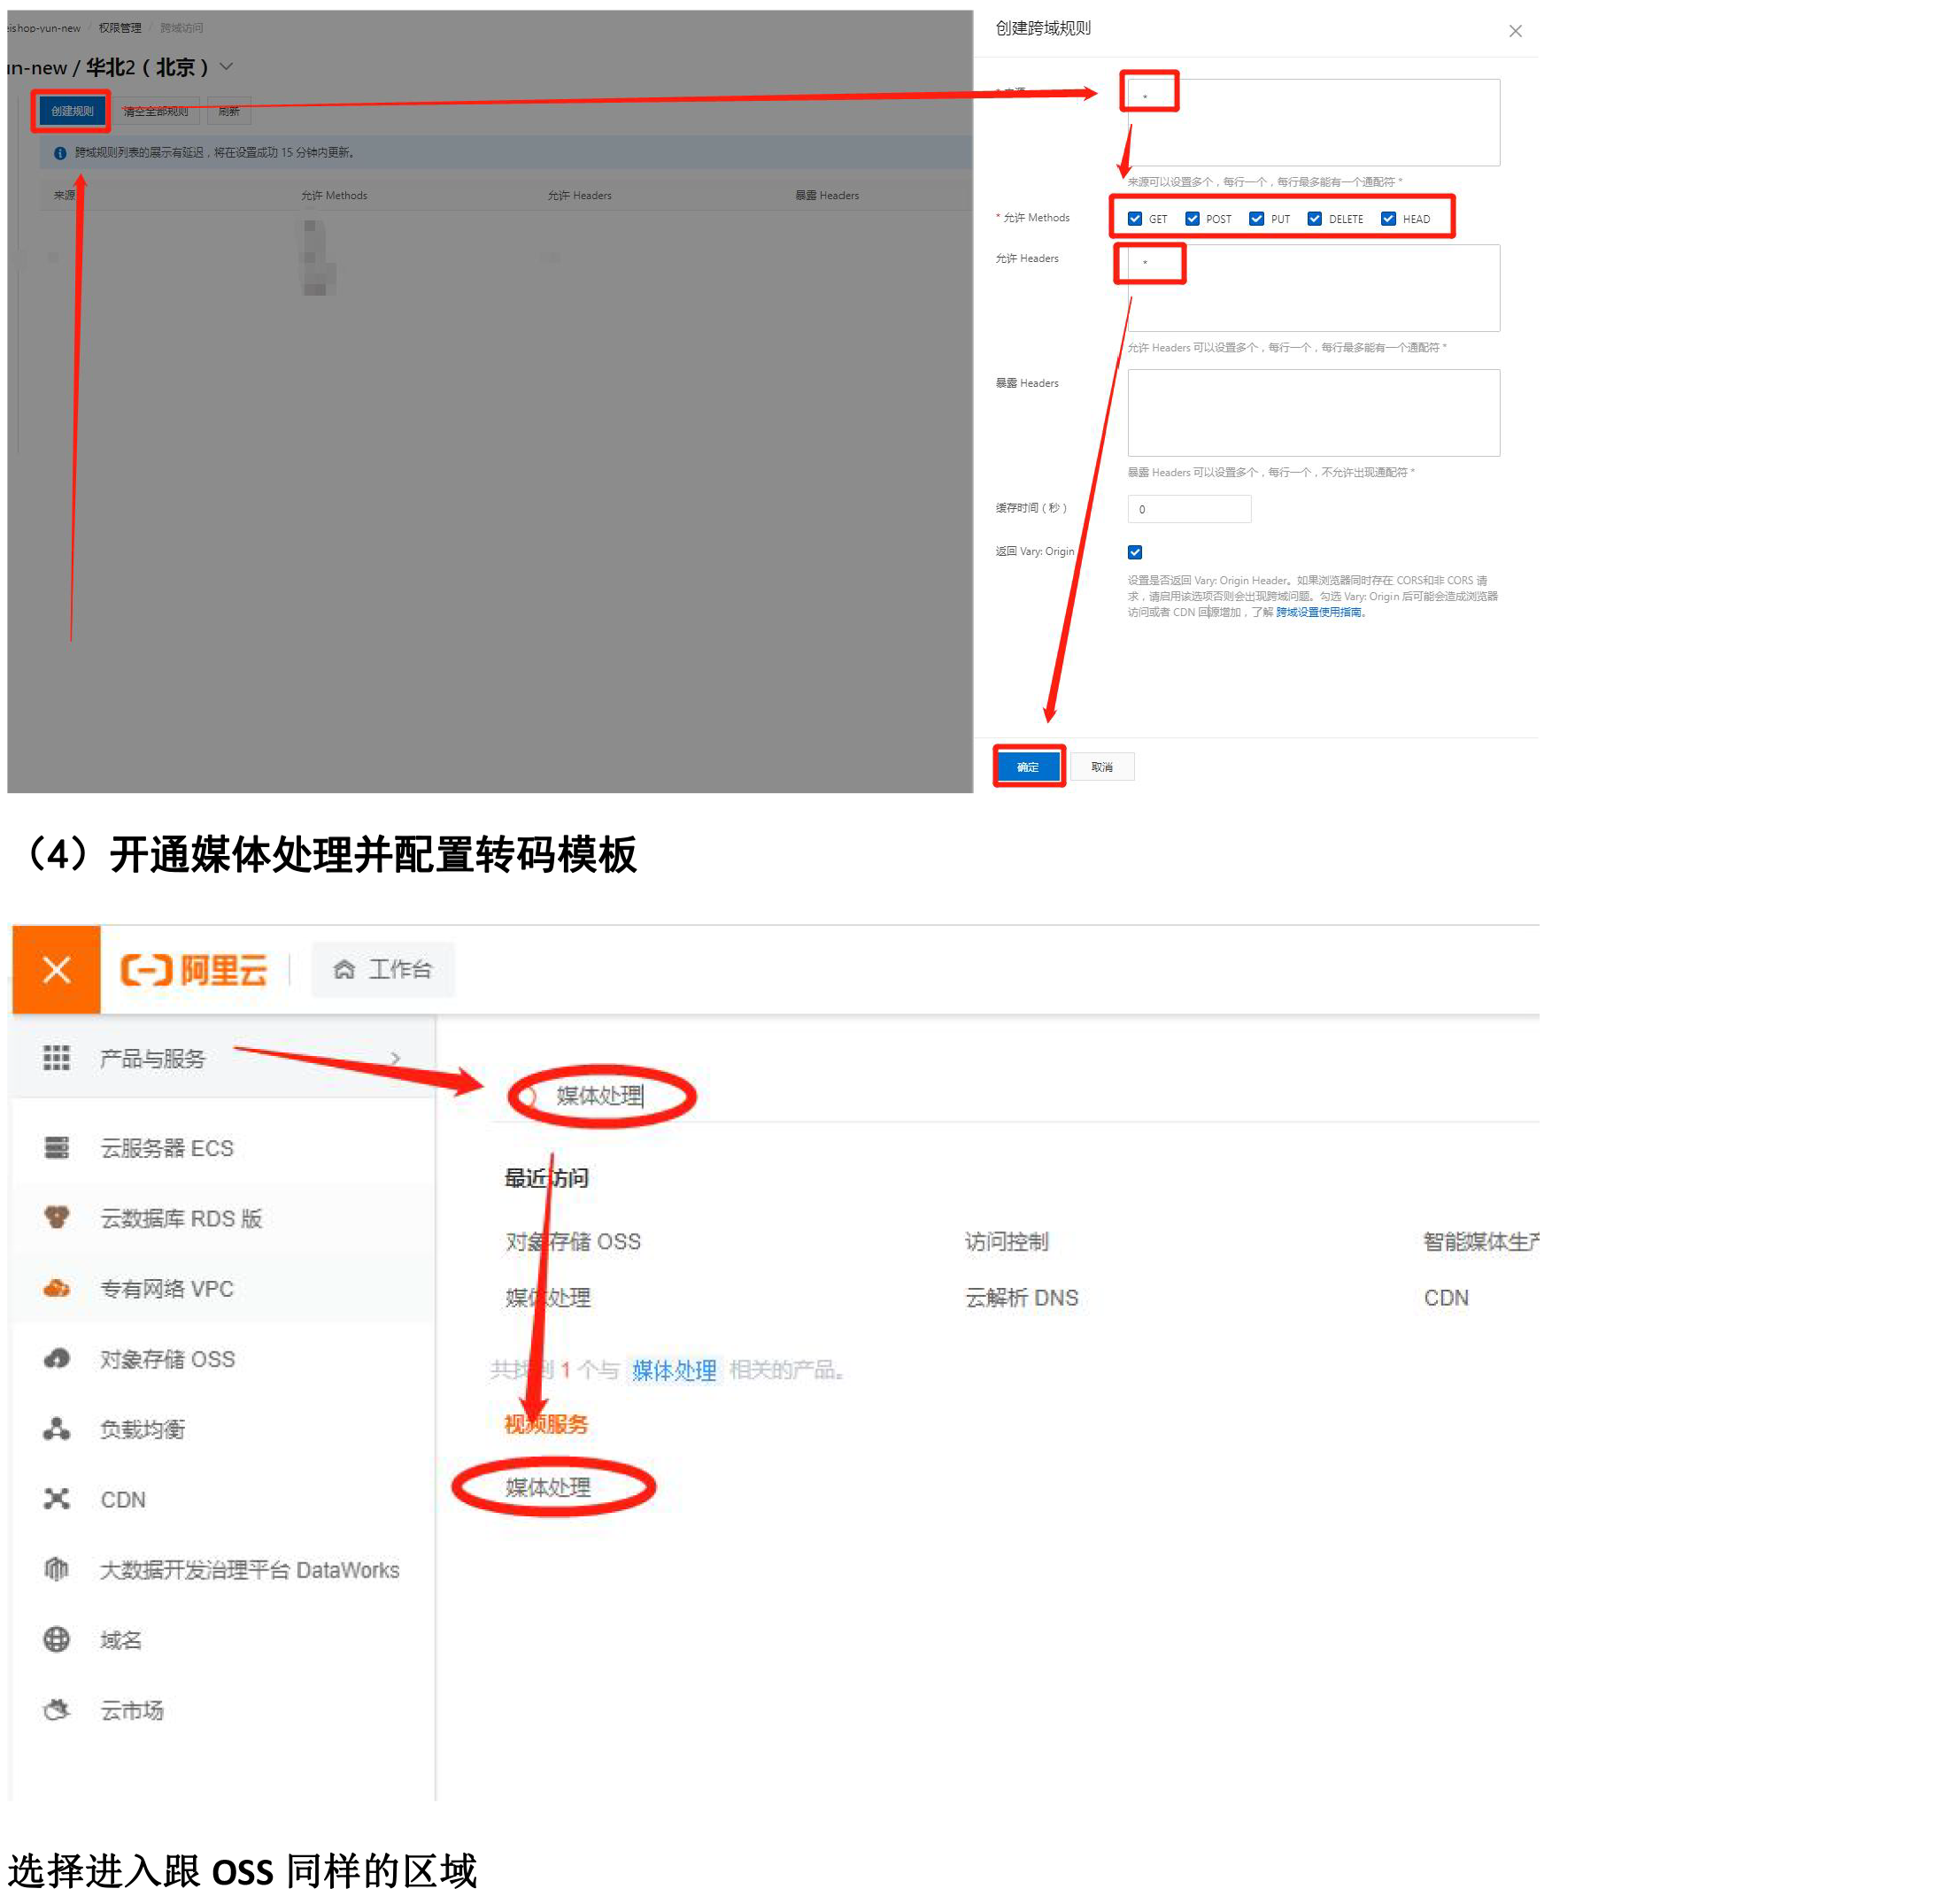
Task: Click the 云数据库 RDS 版 icon
Action: point(56,1217)
